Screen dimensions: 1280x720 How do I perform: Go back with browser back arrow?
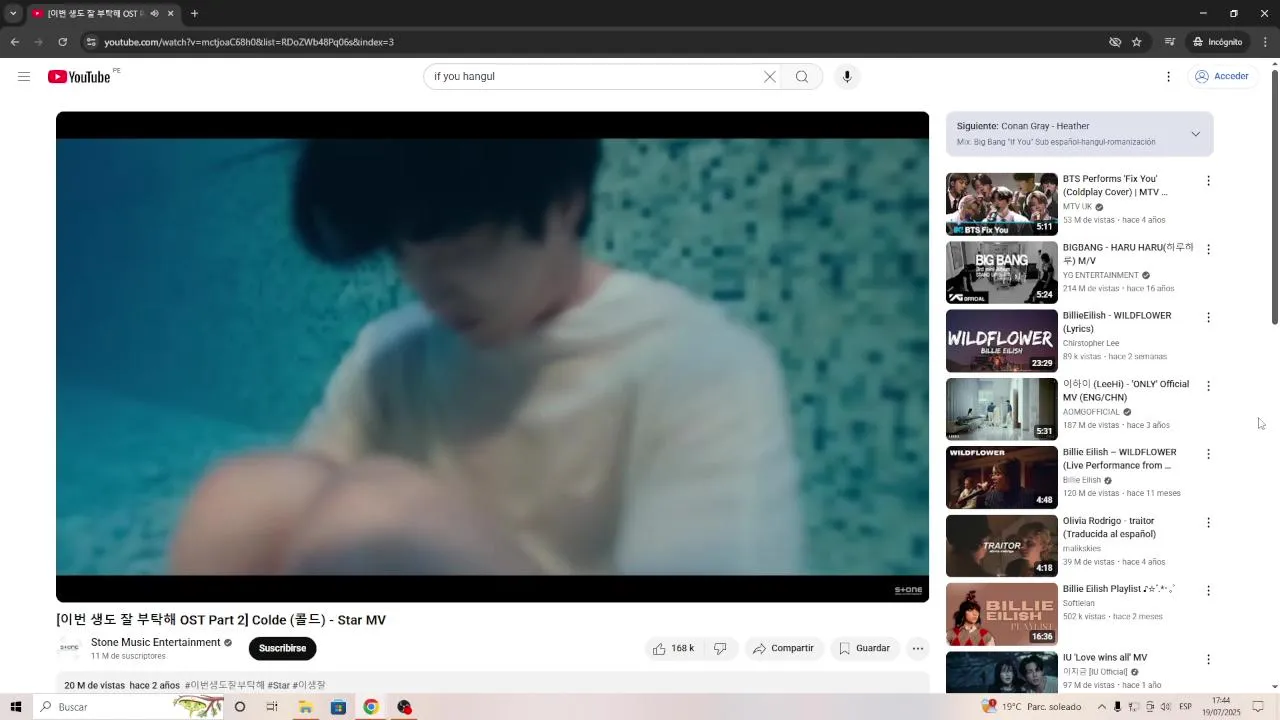14,42
